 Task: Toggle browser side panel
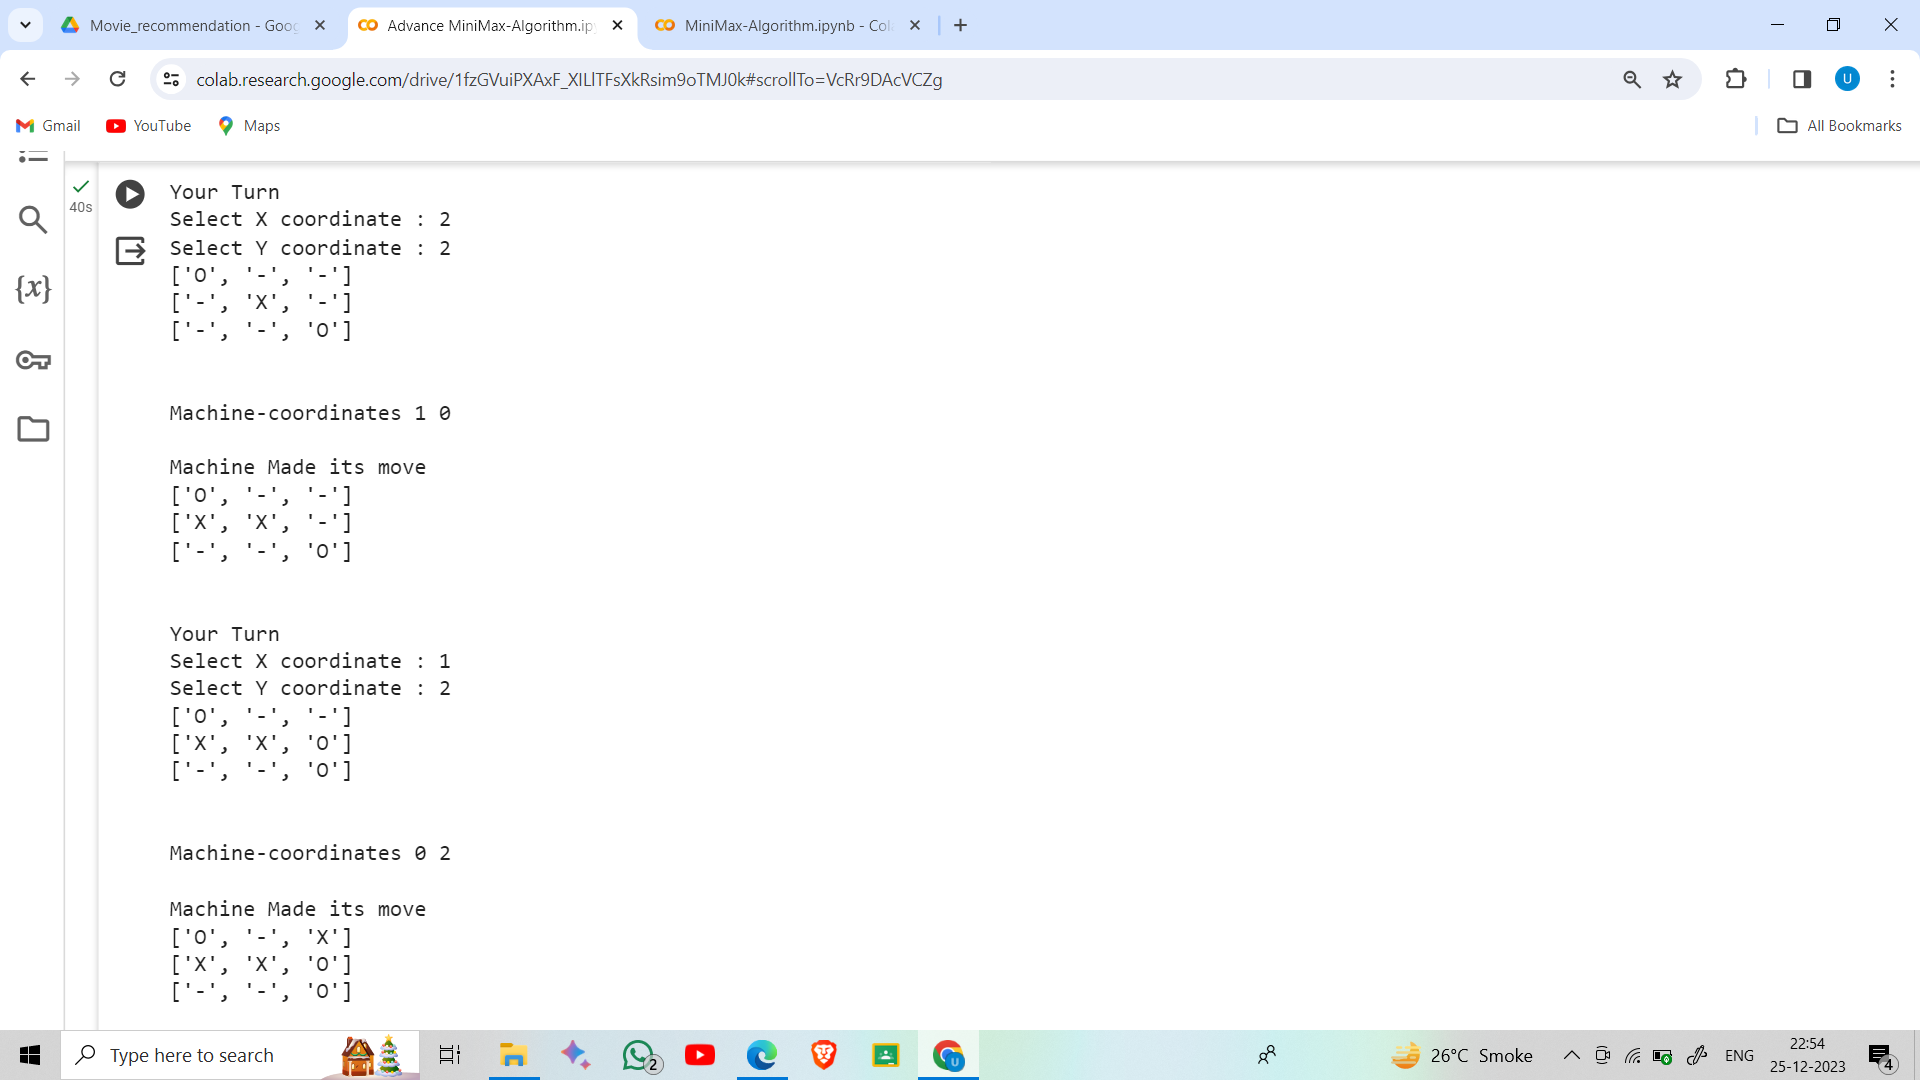1802,79
